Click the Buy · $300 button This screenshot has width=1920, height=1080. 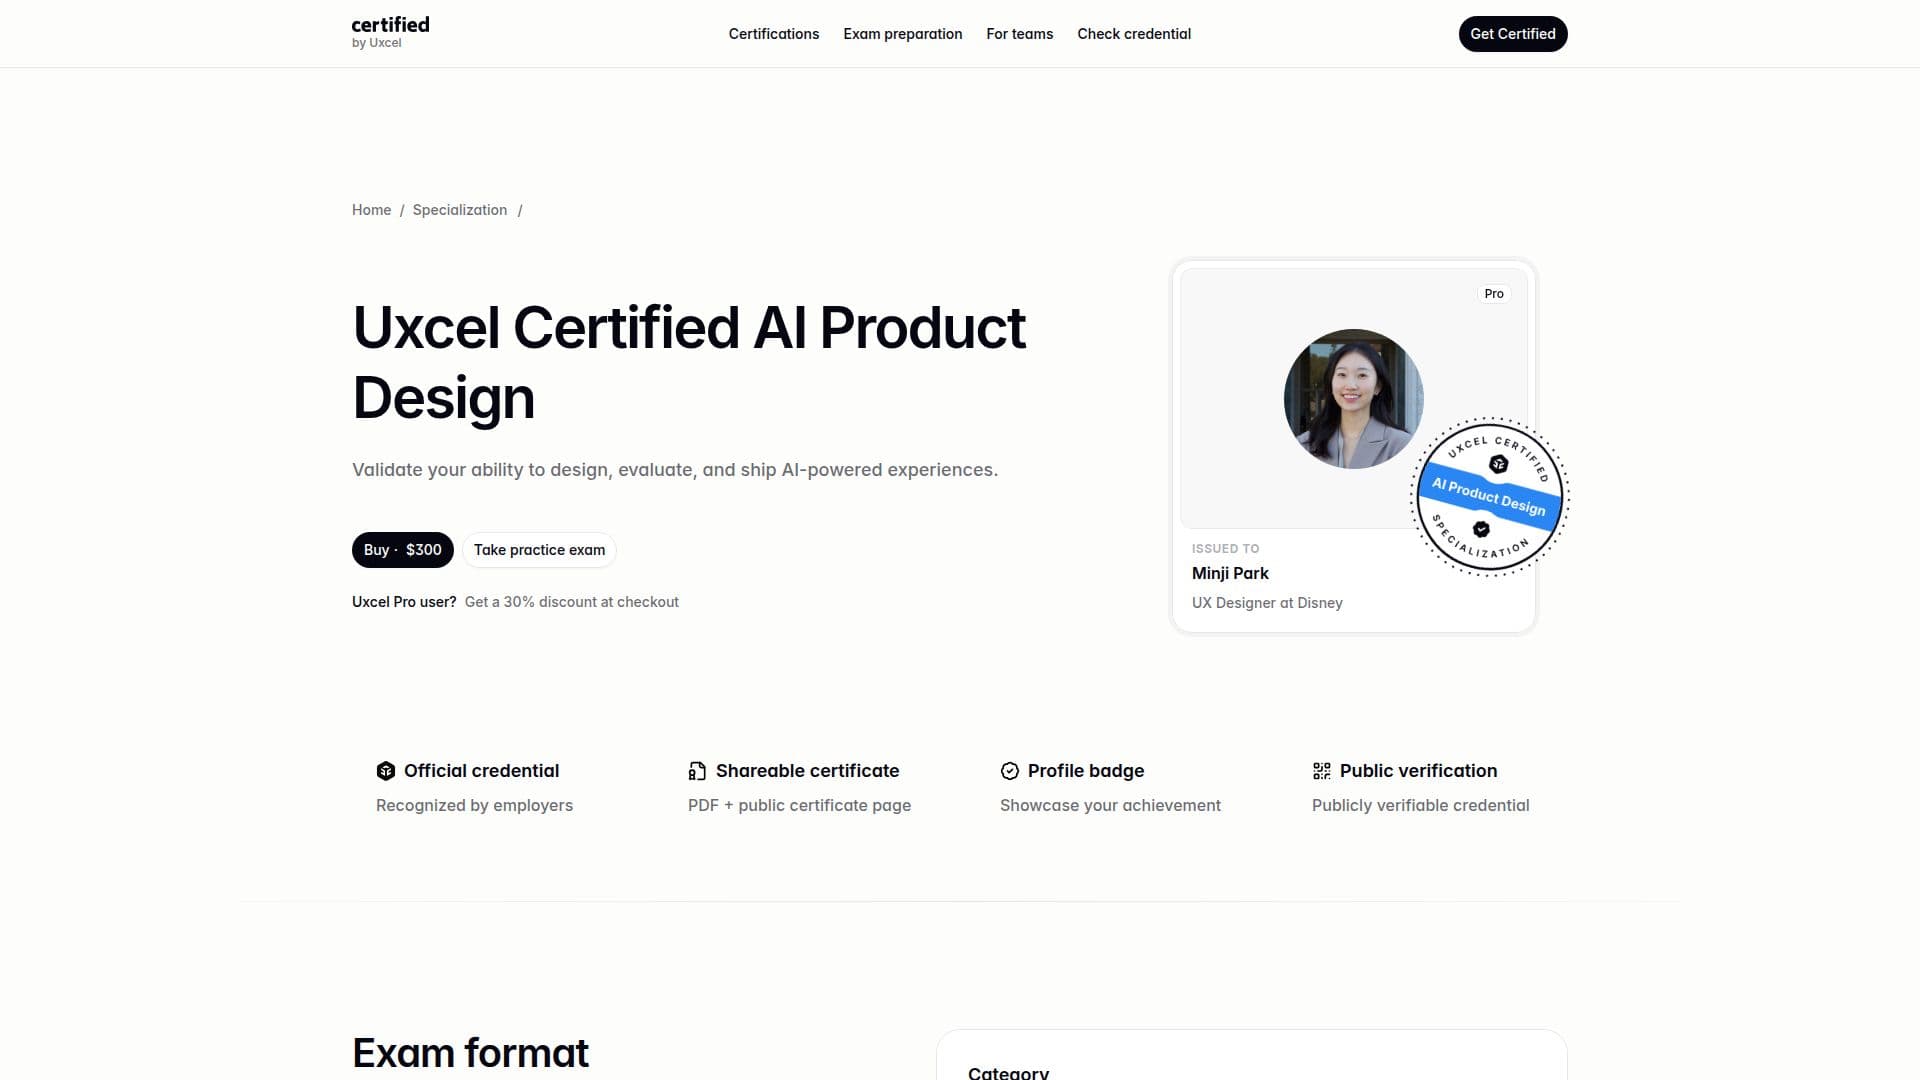click(x=403, y=550)
